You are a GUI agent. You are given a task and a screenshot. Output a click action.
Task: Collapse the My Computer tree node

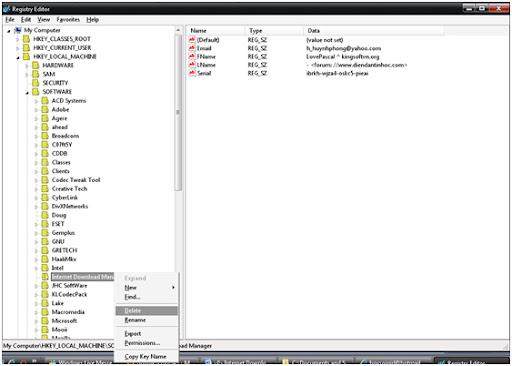pos(9,31)
